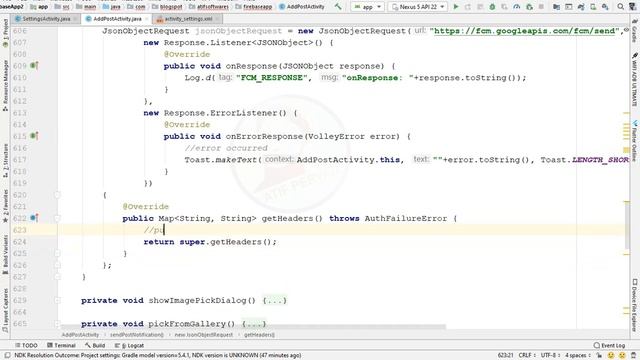640x360 pixels.
Task: Click the fcm.googleapis.com URL string
Action: coord(524,31)
